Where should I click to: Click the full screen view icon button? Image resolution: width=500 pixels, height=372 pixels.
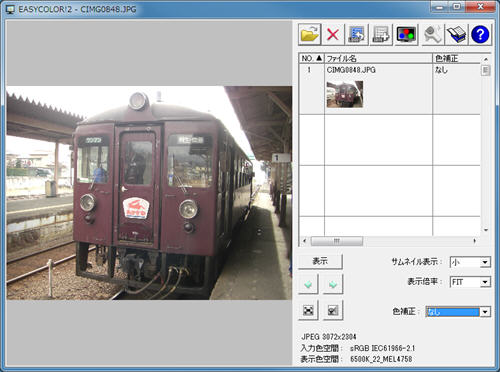tap(308, 310)
